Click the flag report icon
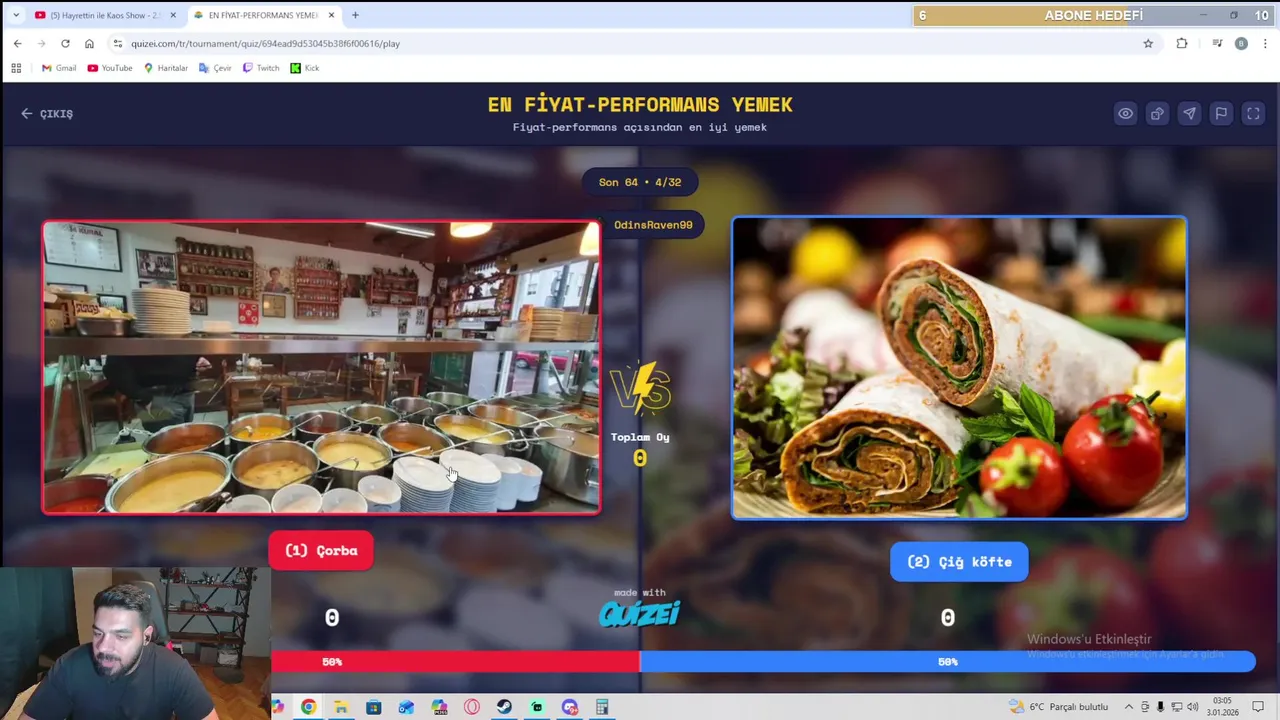Viewport: 1280px width, 720px height. [x=1221, y=114]
